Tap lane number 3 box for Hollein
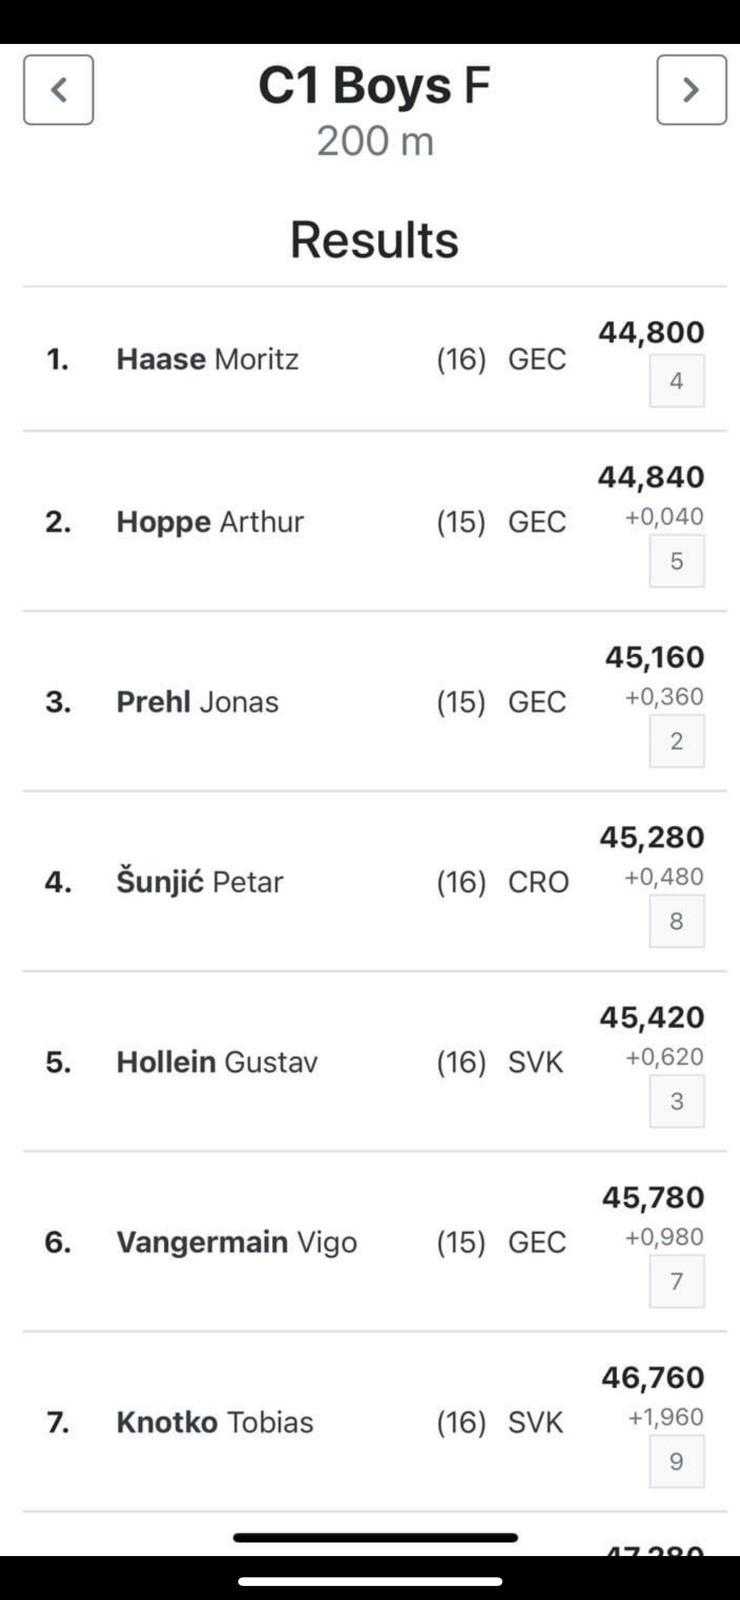 [677, 1101]
